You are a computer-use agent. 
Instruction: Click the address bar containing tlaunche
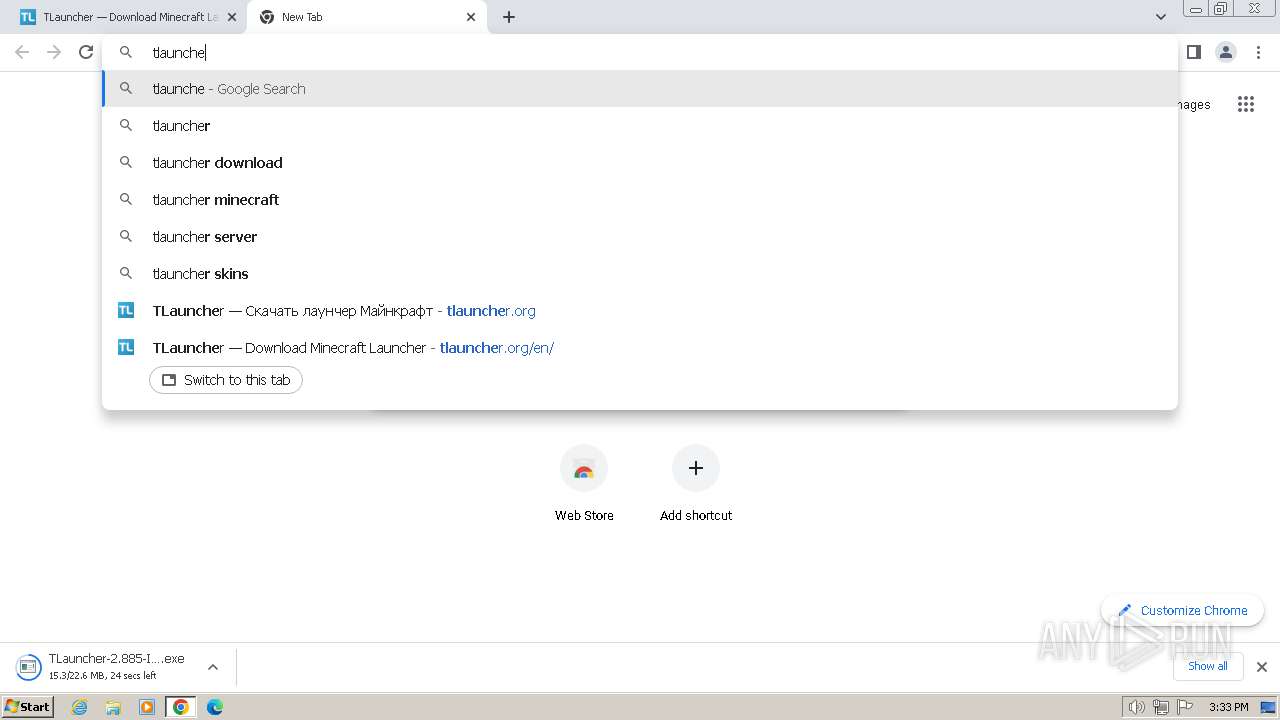(640, 52)
